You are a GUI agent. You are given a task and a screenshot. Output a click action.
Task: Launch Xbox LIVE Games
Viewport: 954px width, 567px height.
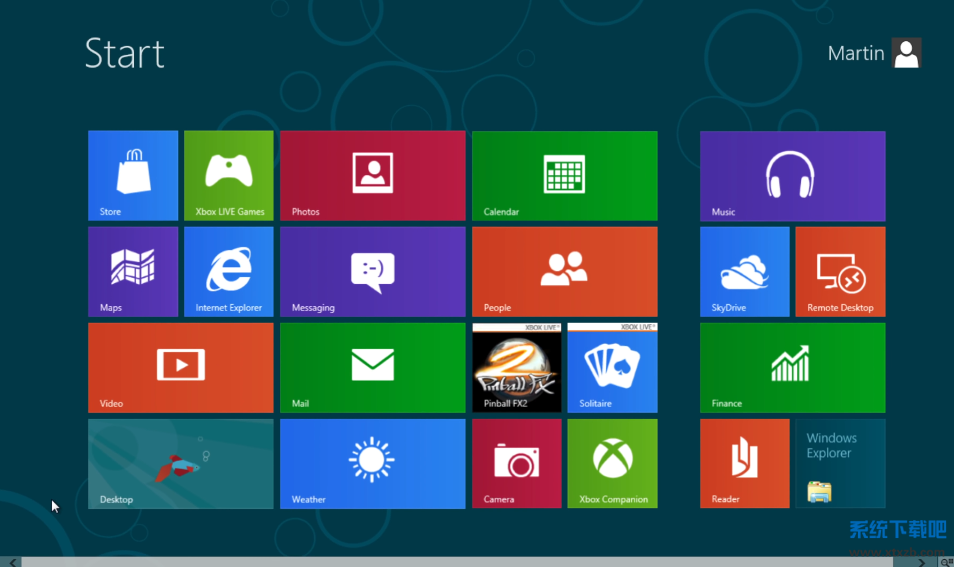[228, 175]
